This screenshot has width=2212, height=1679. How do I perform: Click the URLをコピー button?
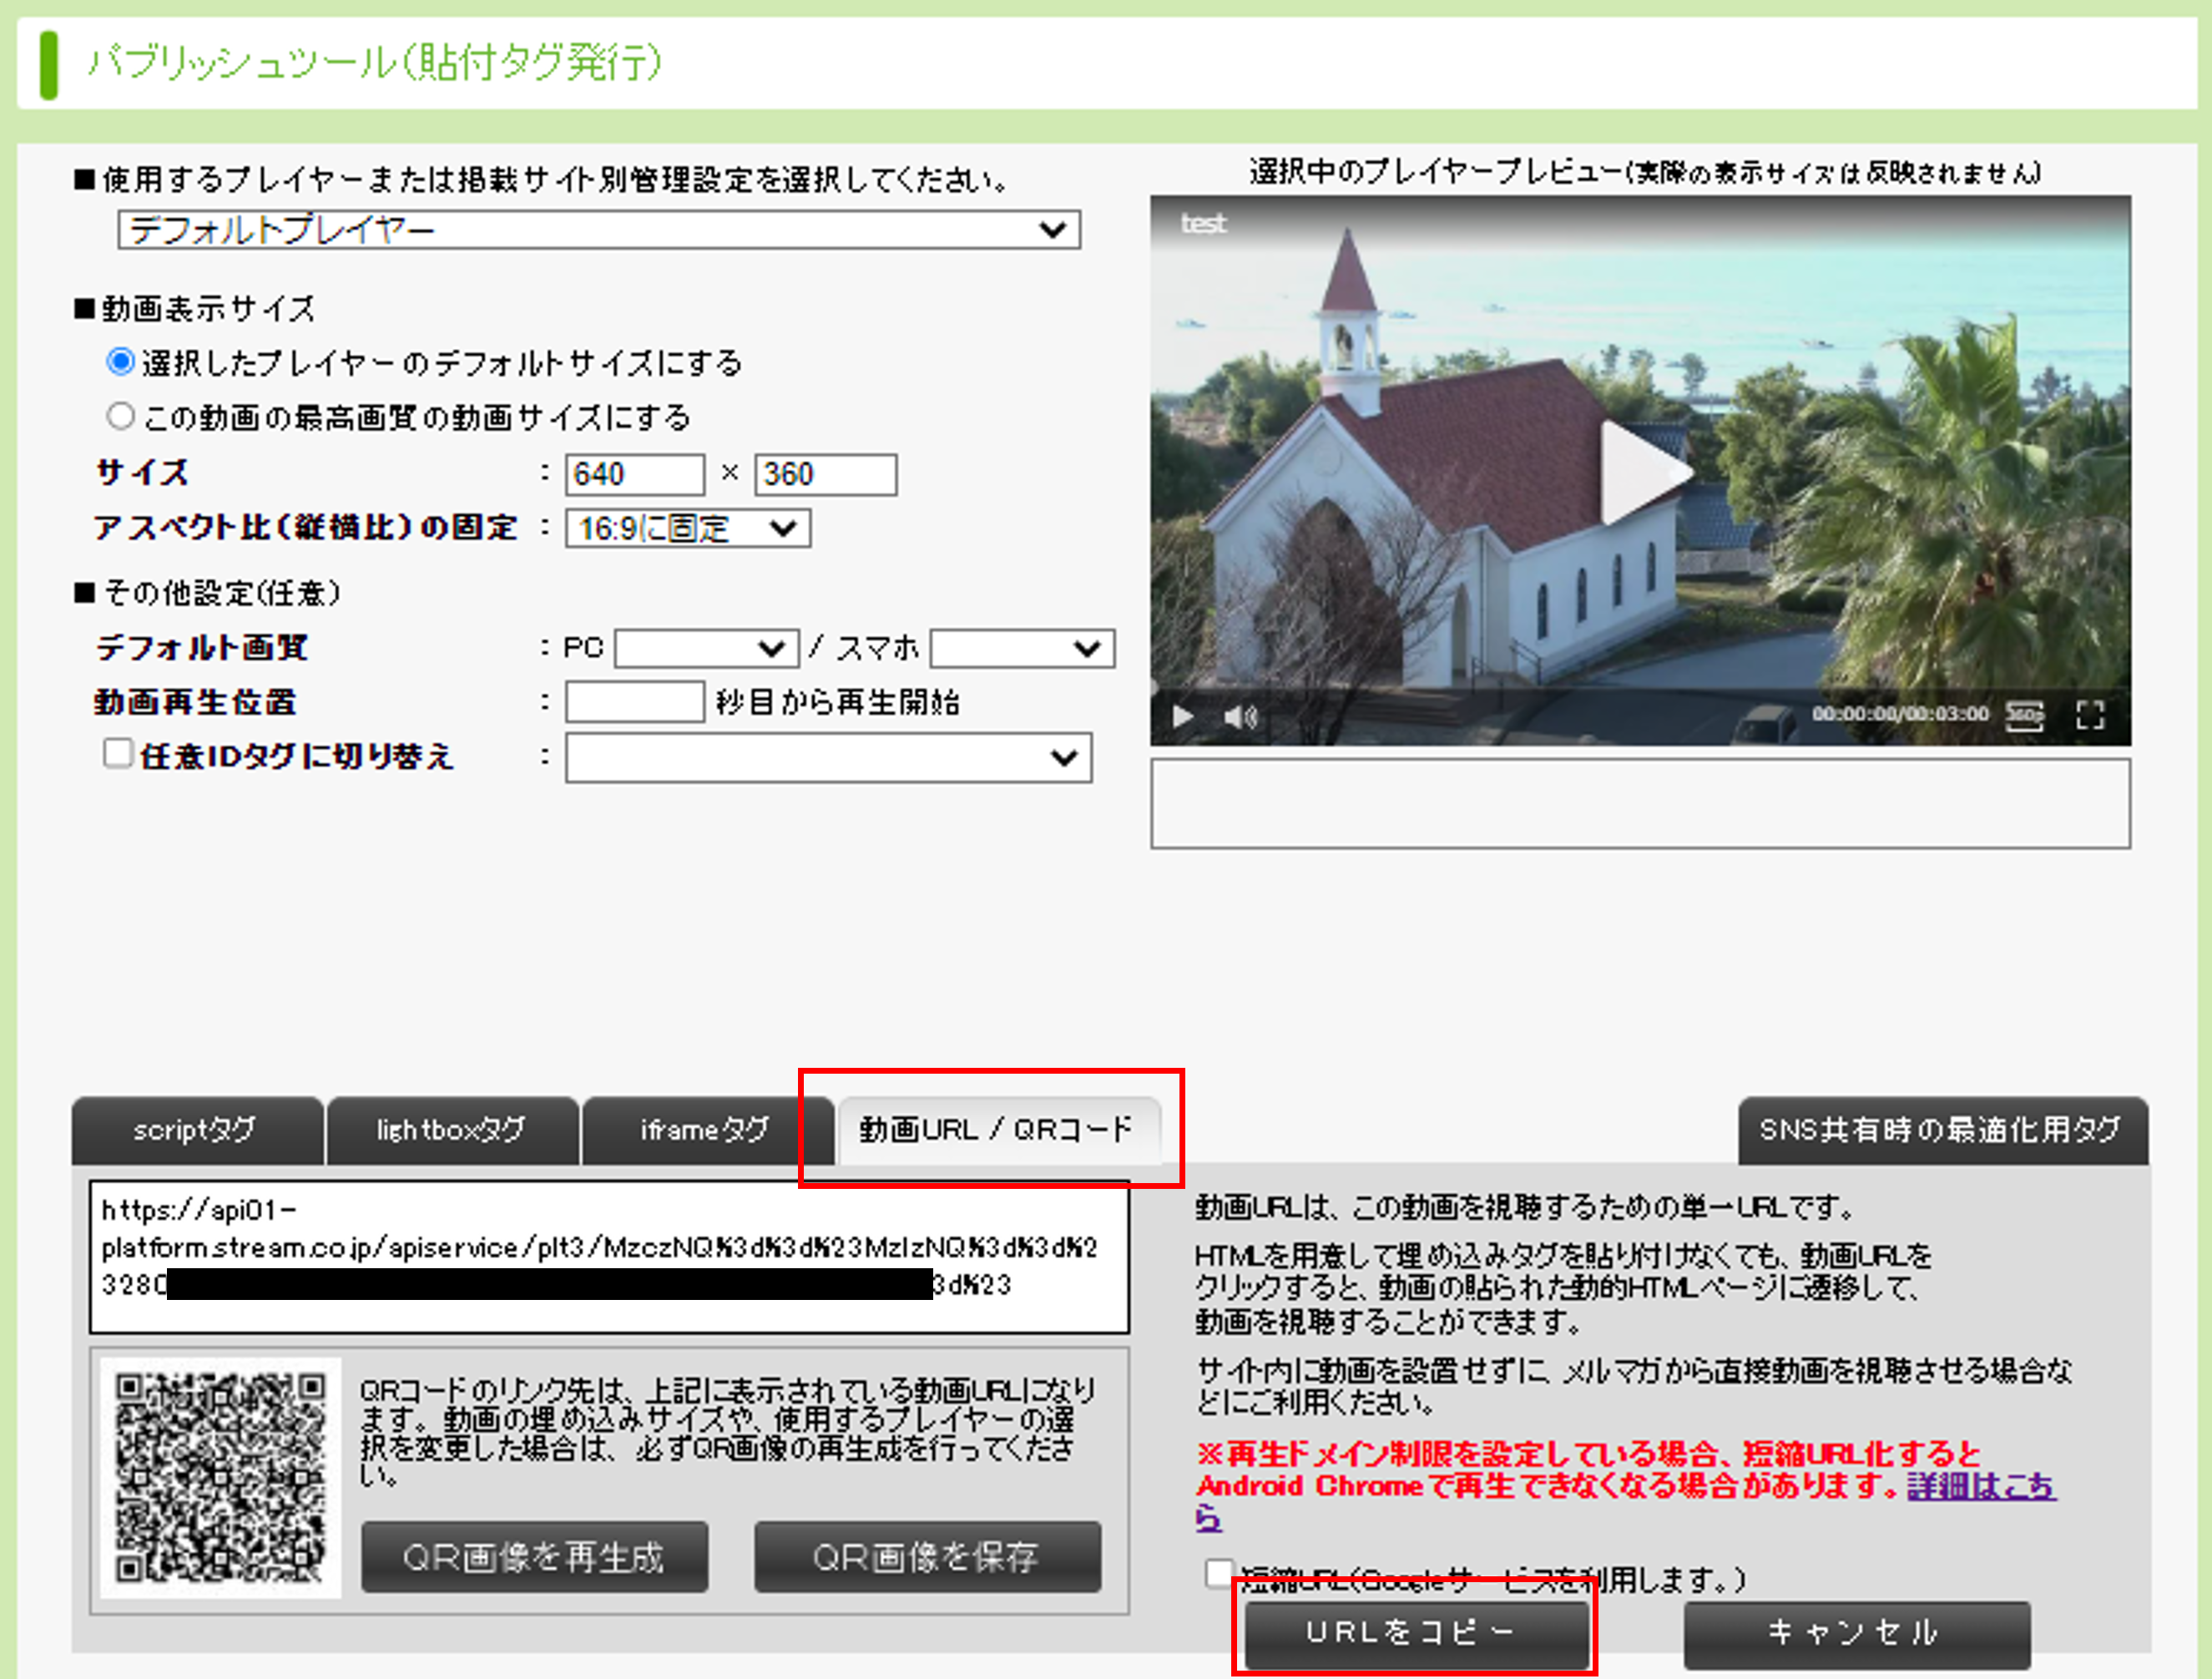coord(1415,1632)
